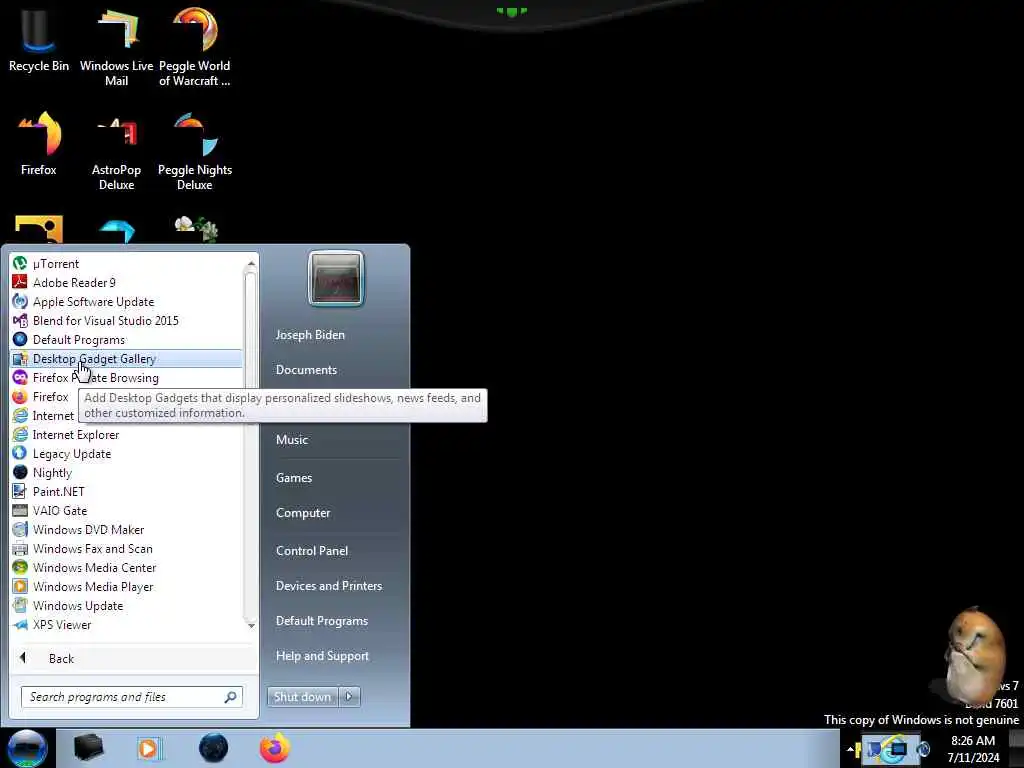Open Help and Support
1024x768 pixels.
point(322,656)
